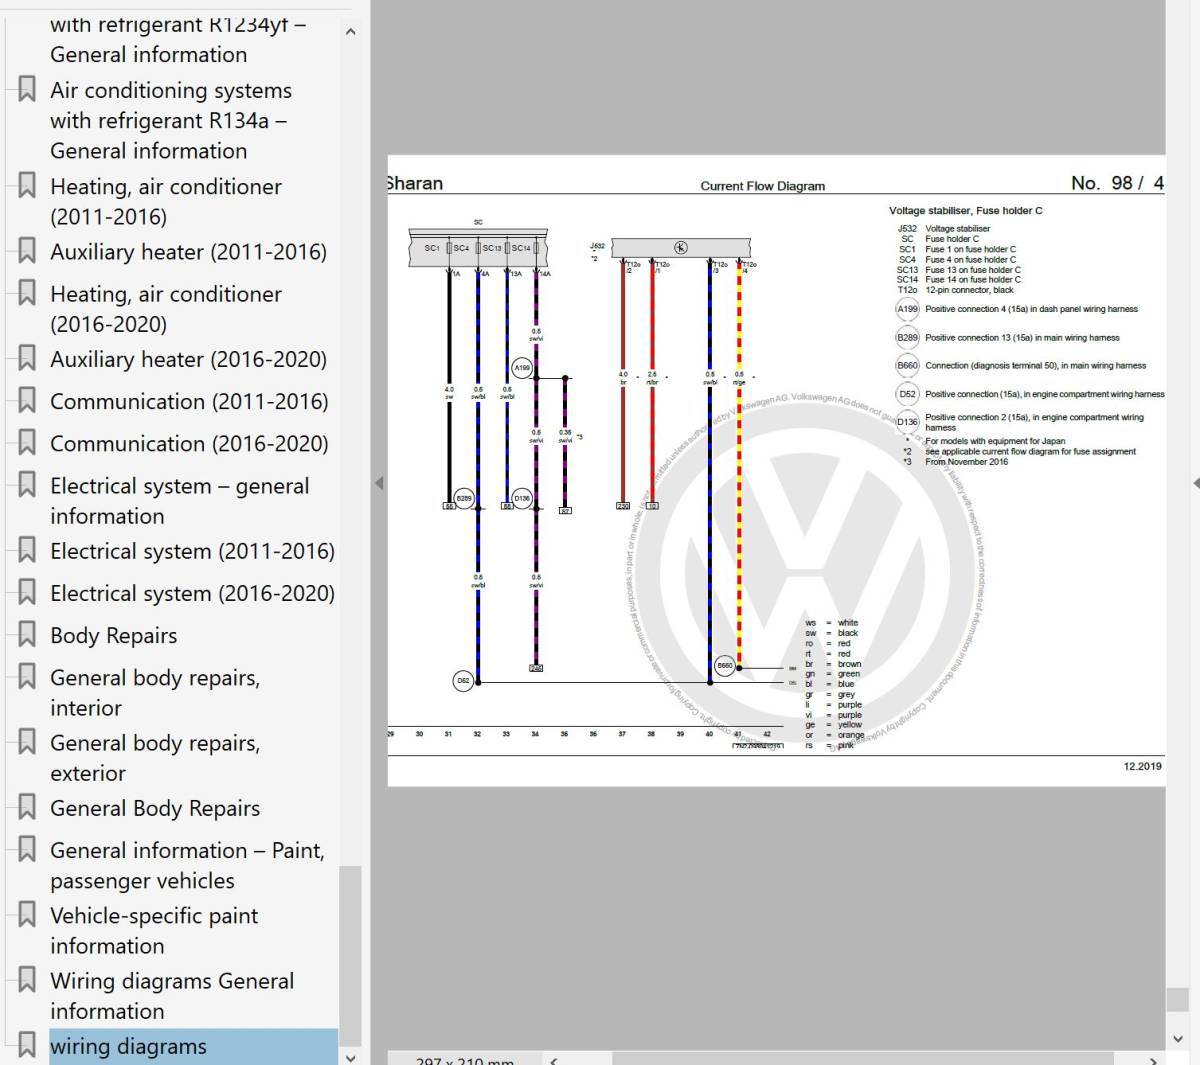Screen dimensions: 1200x1065
Task: Open 'Wiring diagrams General information' bookmark
Action: [172, 996]
